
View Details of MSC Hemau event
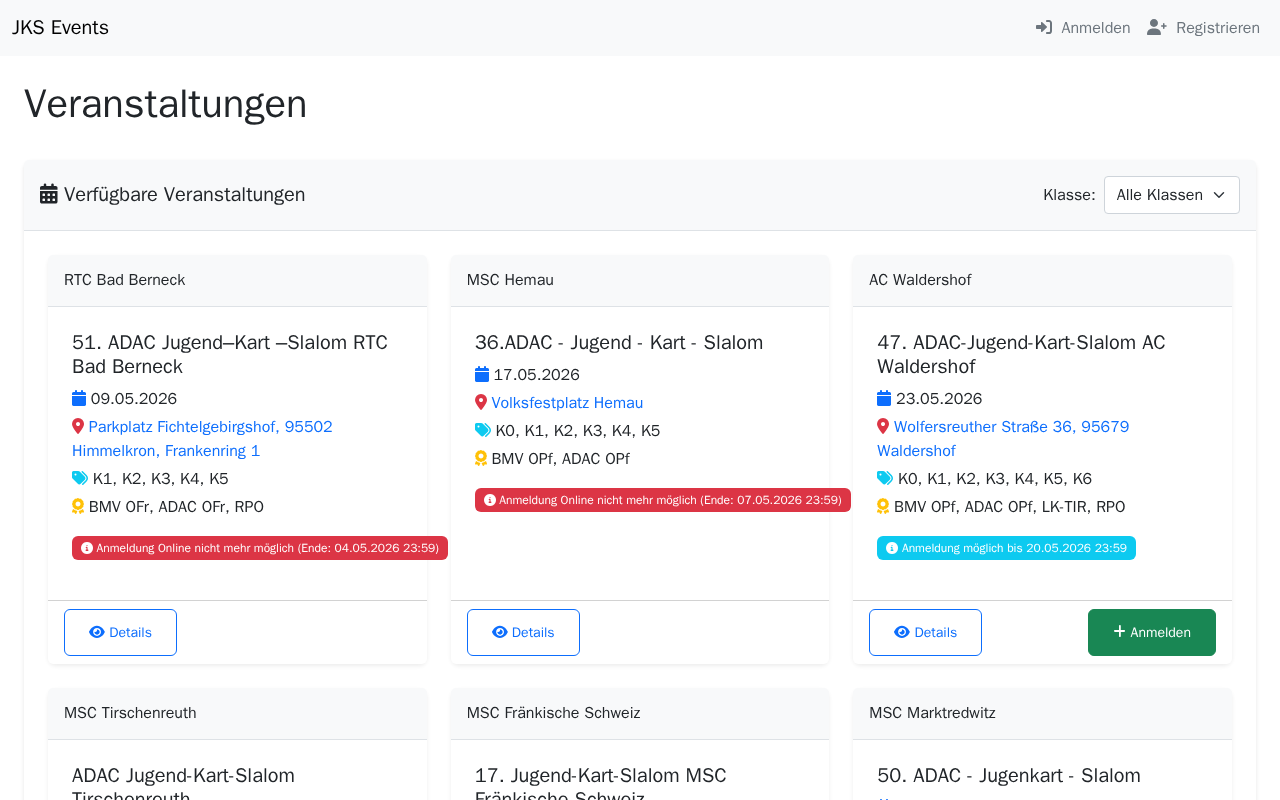[523, 632]
